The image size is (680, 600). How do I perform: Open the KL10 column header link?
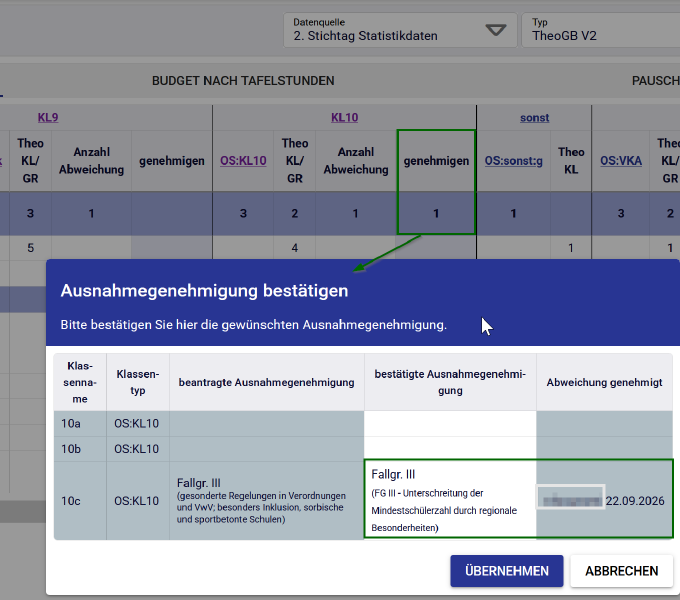344,117
